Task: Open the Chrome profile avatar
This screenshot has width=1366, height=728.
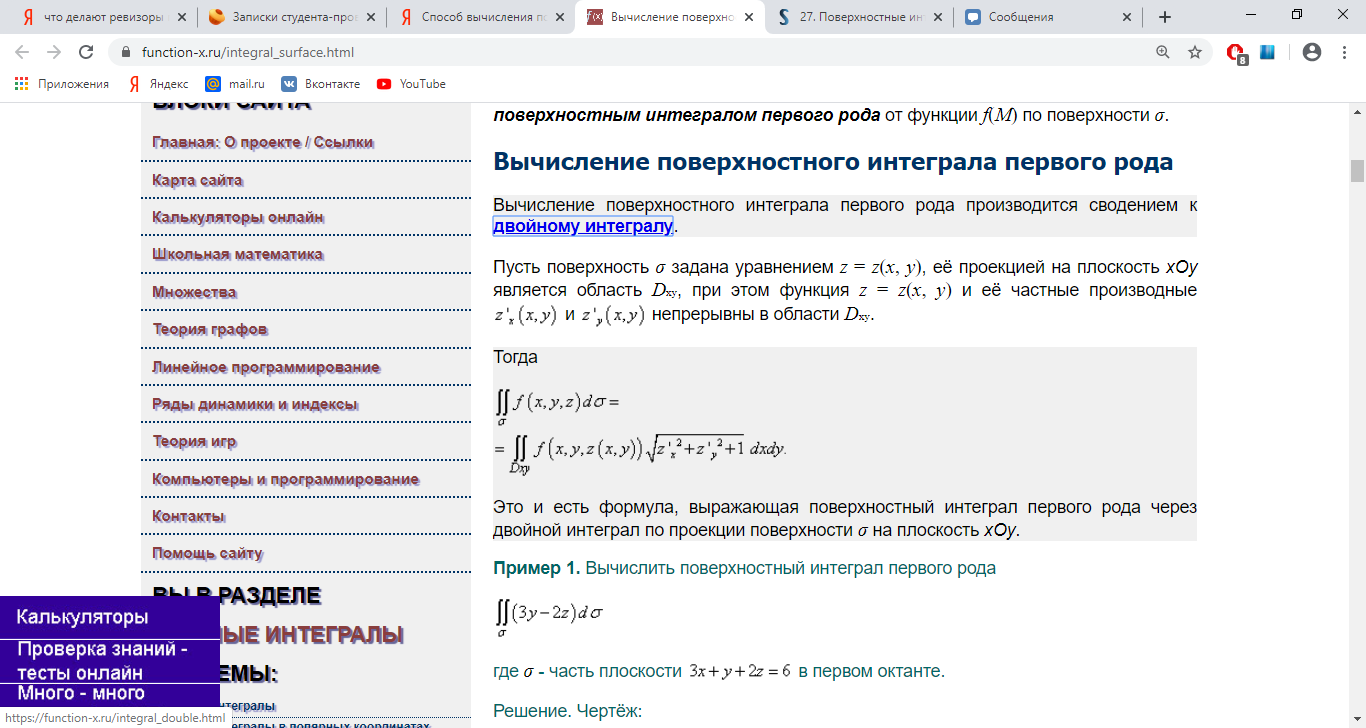Action: [1312, 52]
